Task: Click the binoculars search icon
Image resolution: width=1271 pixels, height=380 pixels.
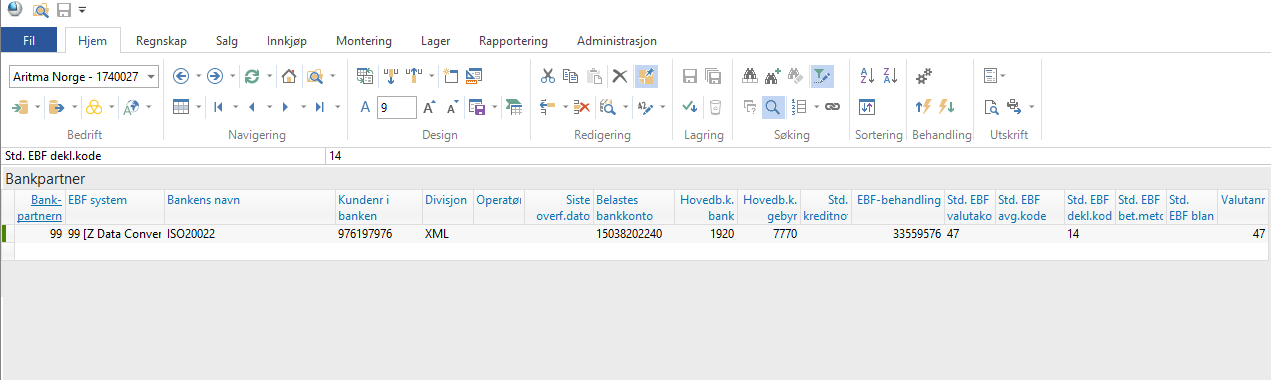Action: coord(750,76)
